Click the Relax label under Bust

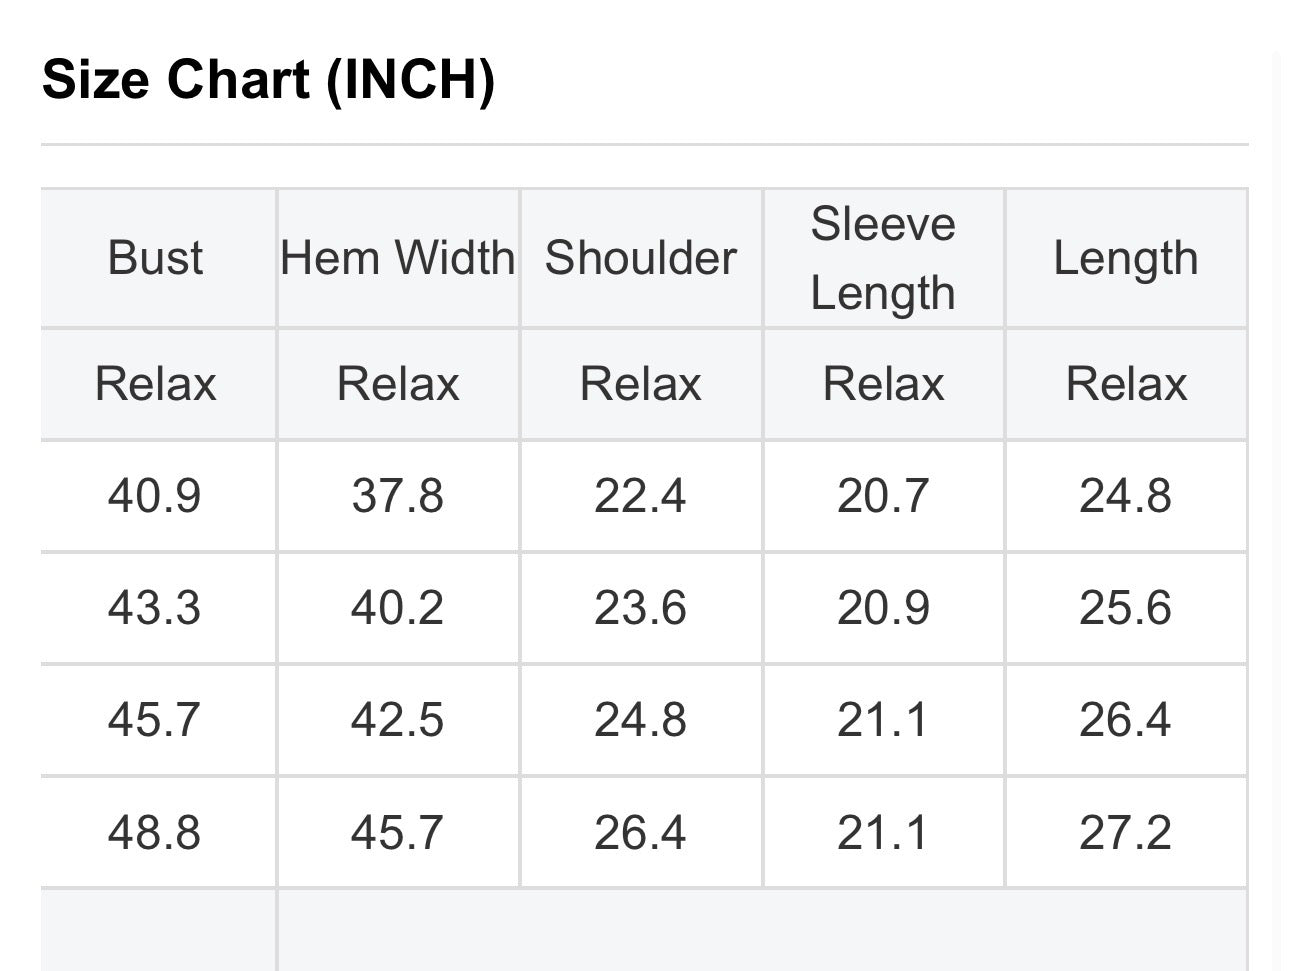pos(155,384)
